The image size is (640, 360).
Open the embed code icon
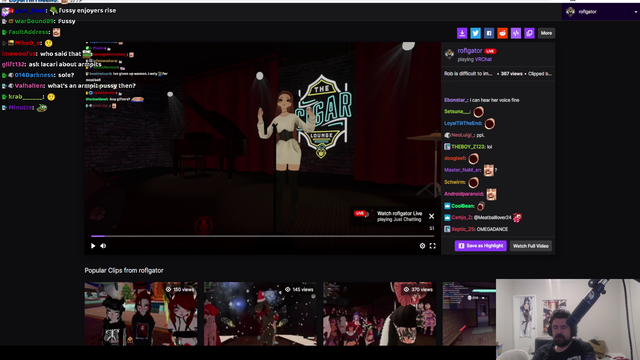pyautogui.click(x=516, y=33)
